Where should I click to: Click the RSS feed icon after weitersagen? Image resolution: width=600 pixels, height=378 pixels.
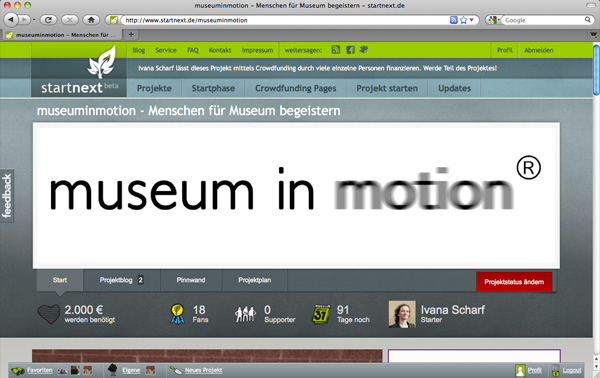[x=336, y=50]
